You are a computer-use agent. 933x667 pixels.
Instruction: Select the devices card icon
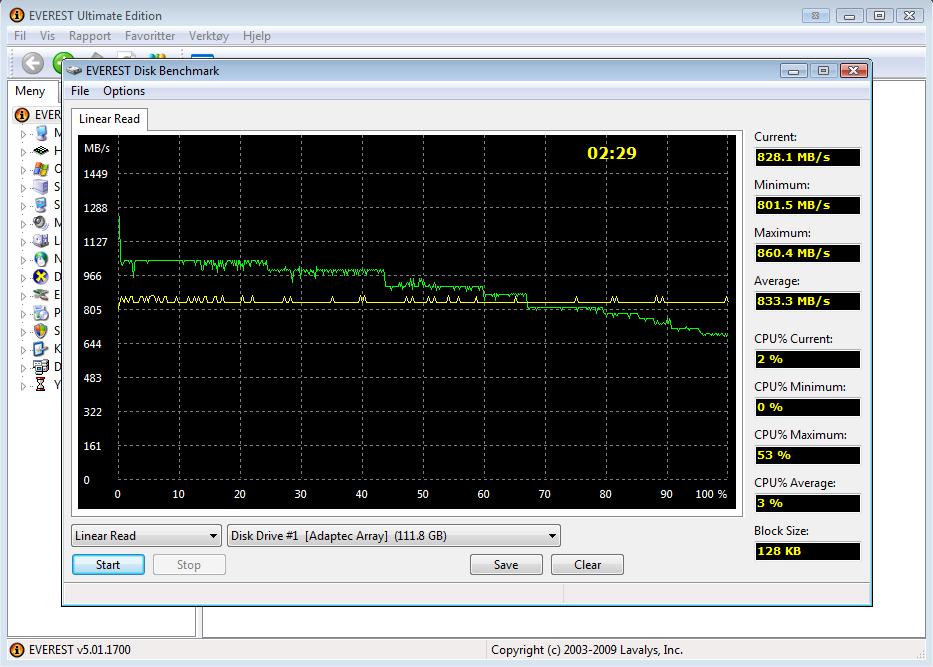(40, 295)
